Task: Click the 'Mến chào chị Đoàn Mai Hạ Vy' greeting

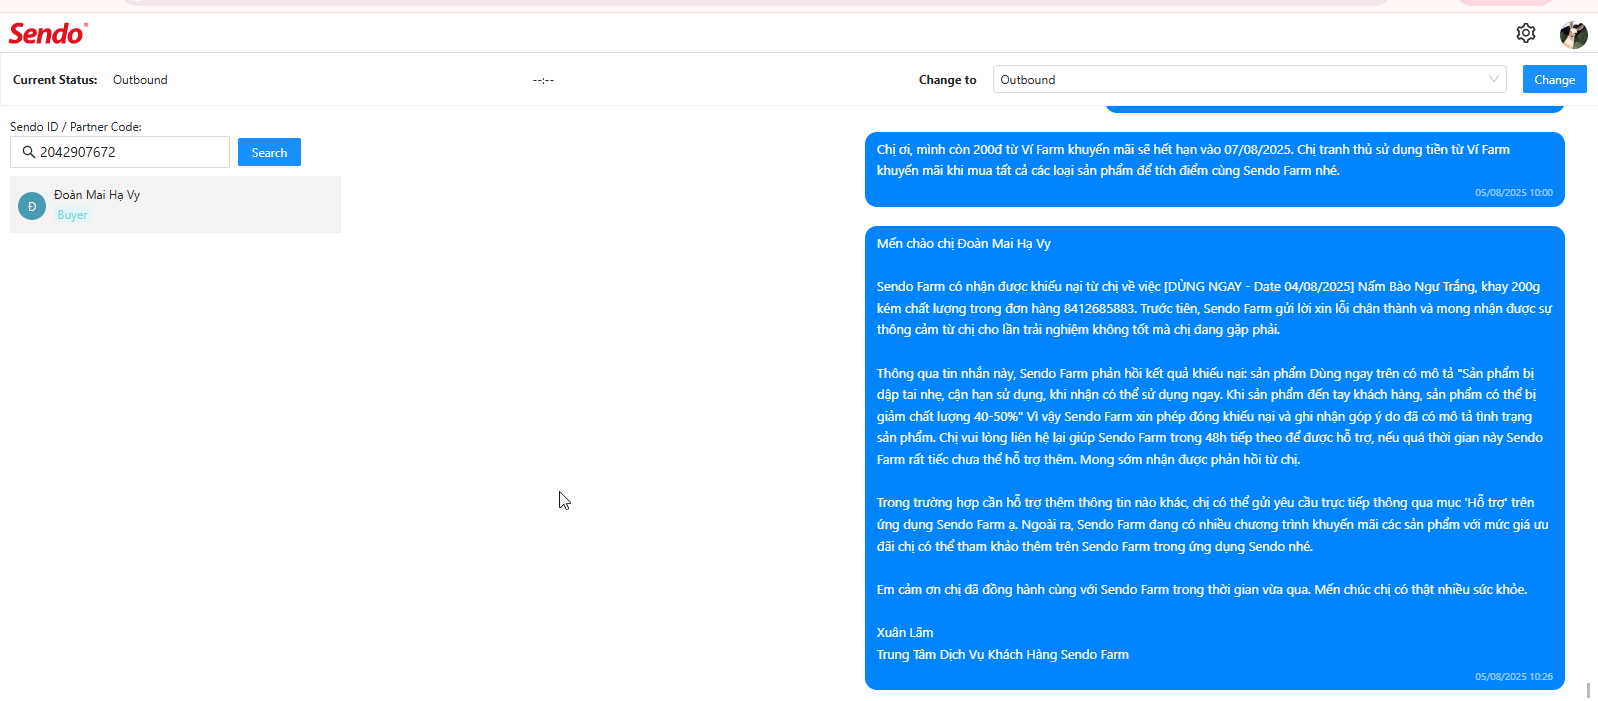Action: click(x=964, y=244)
